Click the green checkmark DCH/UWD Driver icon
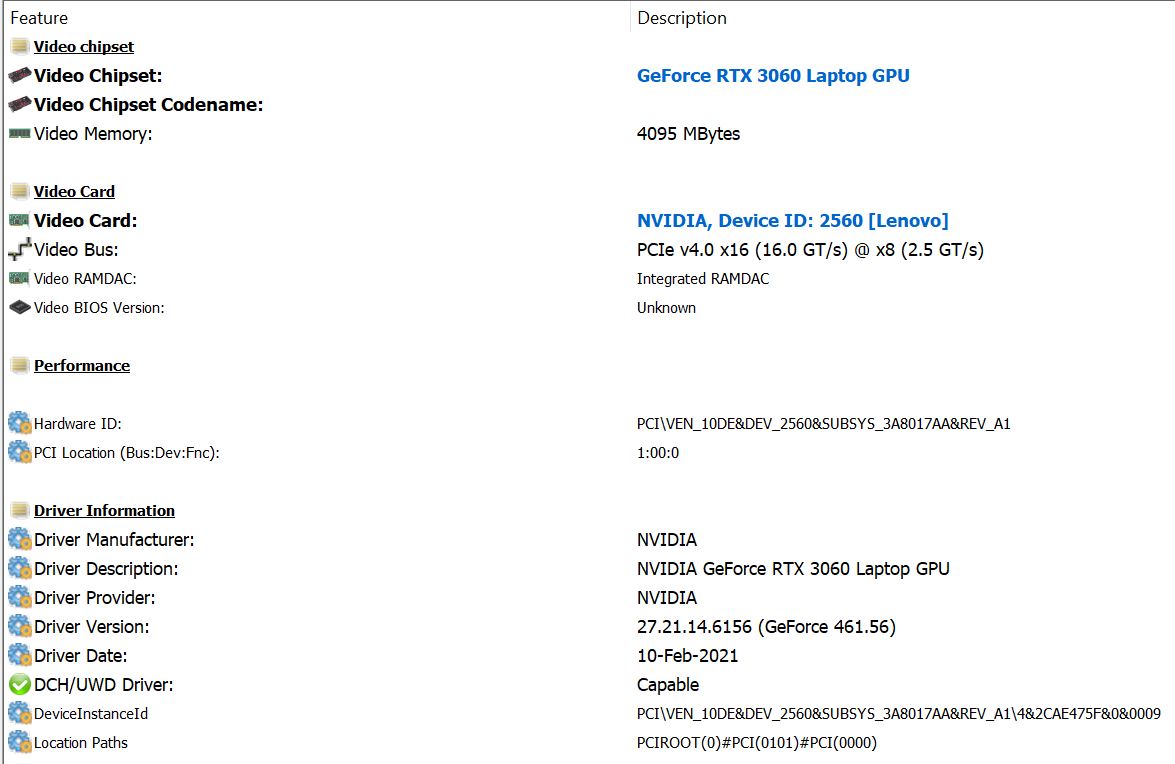The image size is (1175, 764). tap(19, 685)
